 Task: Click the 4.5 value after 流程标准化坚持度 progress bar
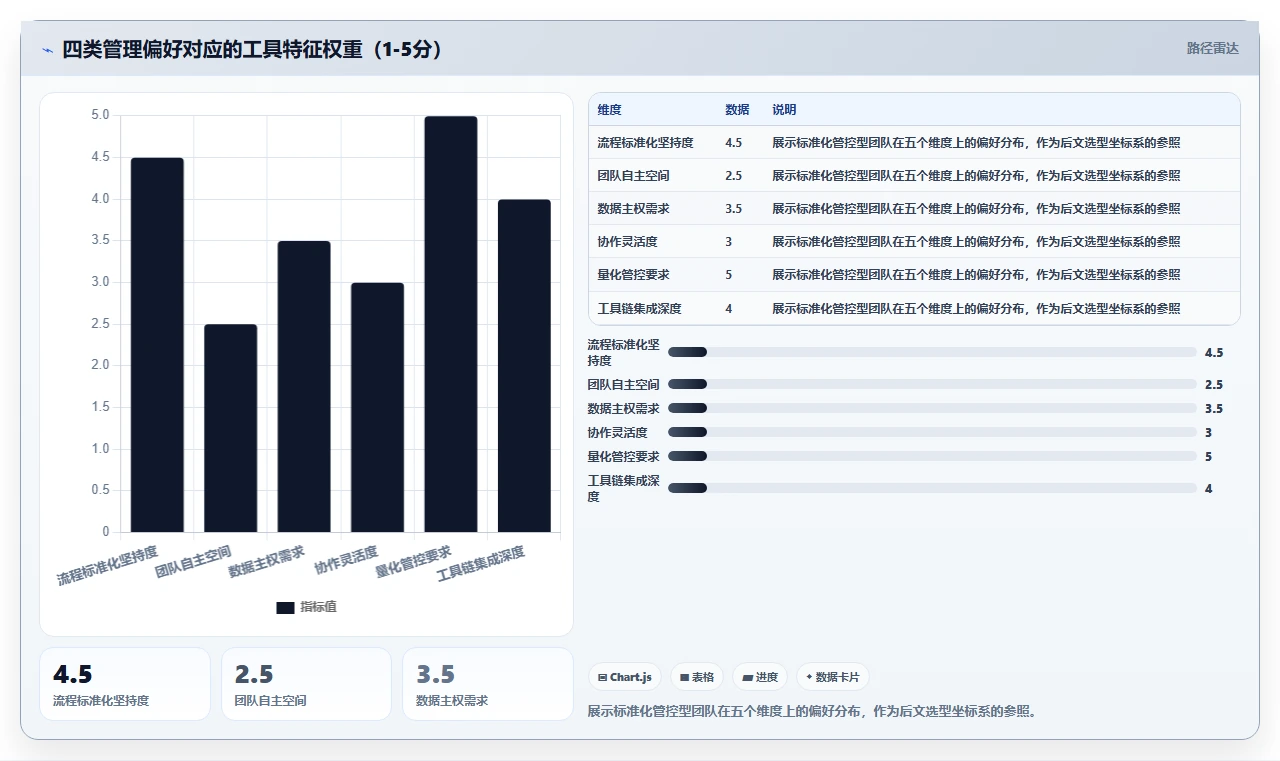pos(1214,352)
